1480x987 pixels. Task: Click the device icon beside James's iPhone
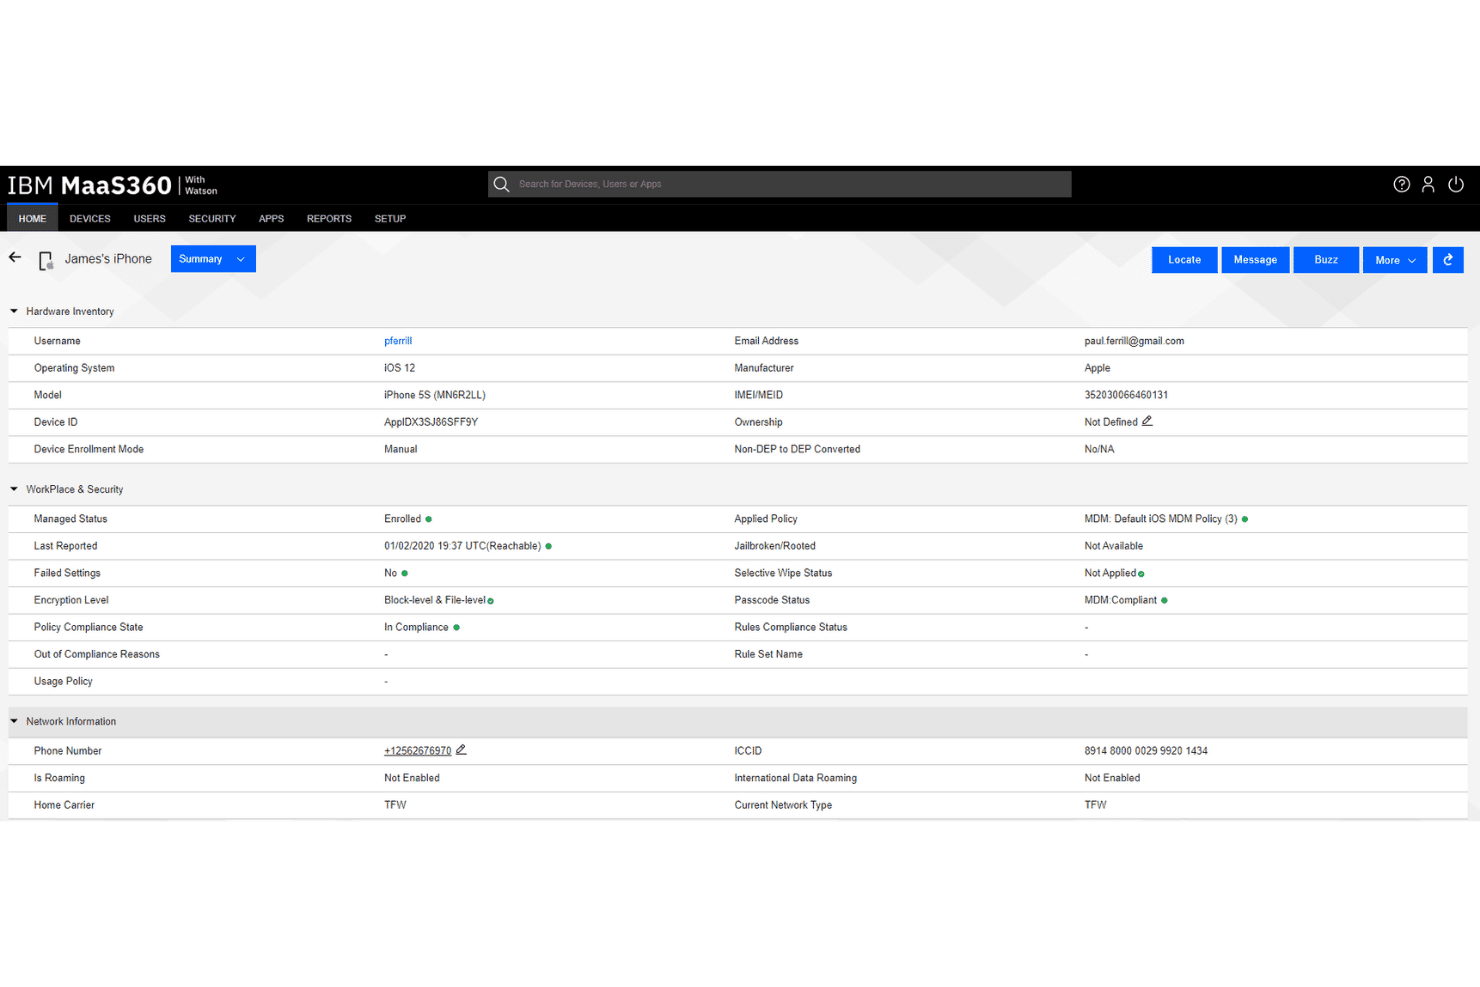tap(46, 261)
